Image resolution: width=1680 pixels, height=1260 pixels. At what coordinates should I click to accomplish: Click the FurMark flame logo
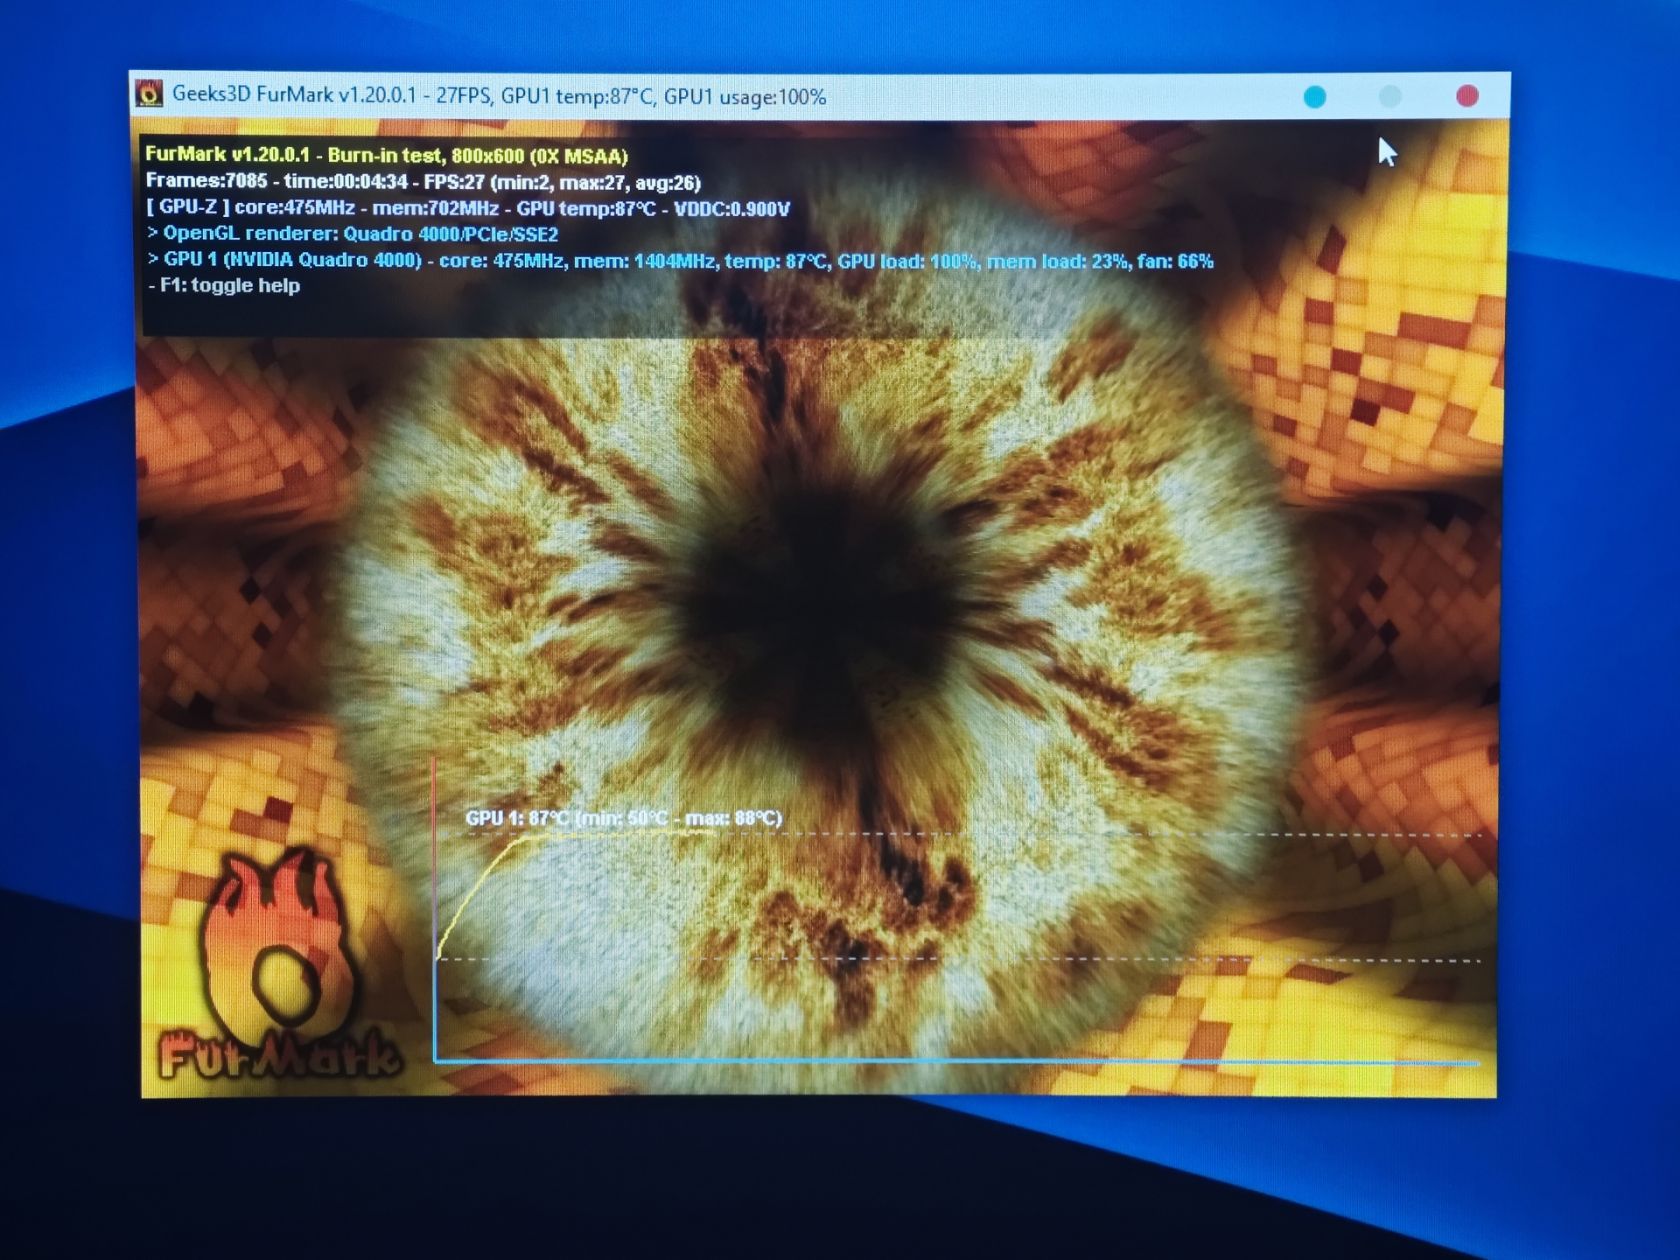point(280,965)
